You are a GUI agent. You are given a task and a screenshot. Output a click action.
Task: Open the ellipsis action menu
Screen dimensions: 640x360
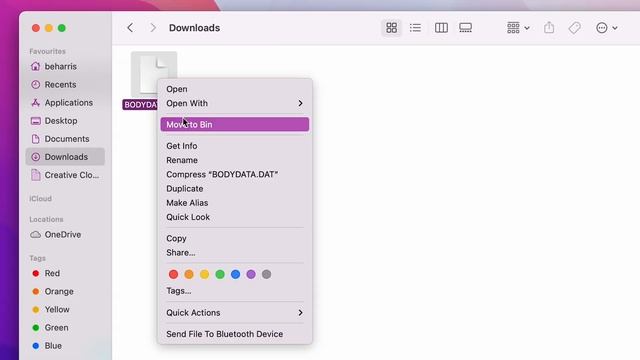(607, 28)
